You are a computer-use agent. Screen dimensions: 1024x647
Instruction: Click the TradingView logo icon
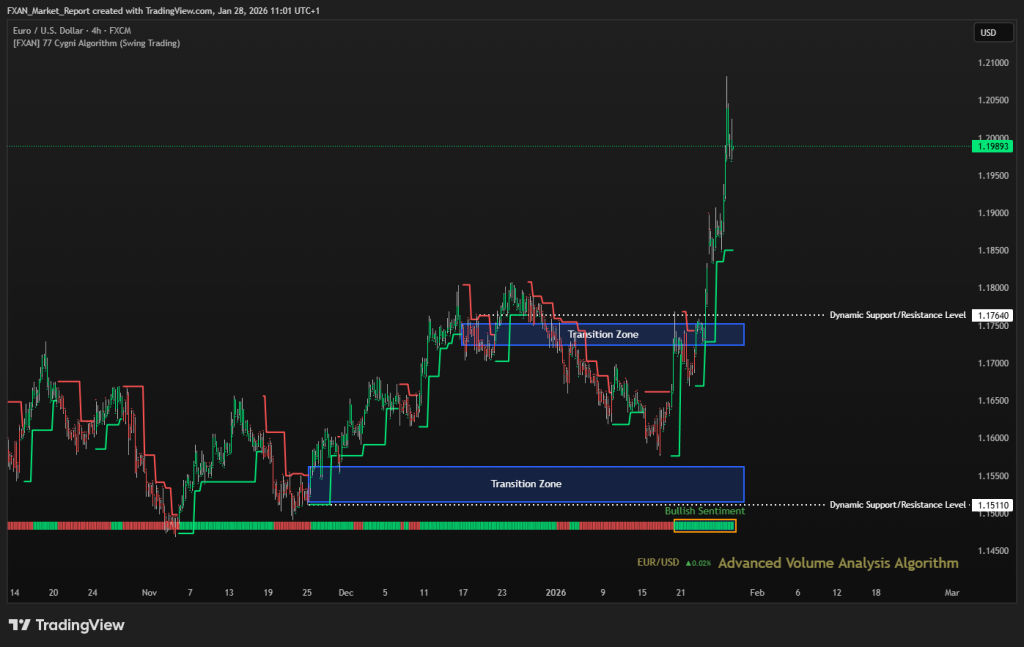coord(19,625)
